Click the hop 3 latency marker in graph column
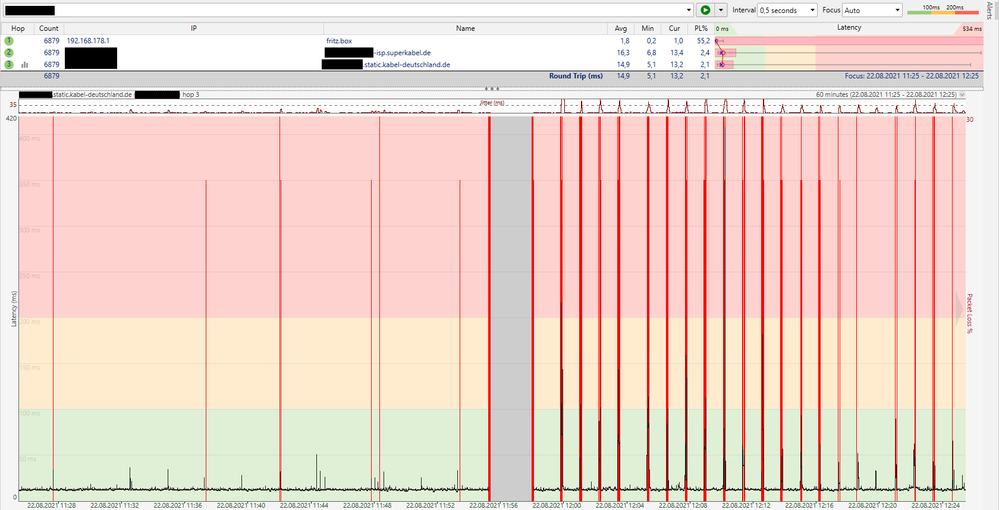999x510 pixels. point(721,64)
